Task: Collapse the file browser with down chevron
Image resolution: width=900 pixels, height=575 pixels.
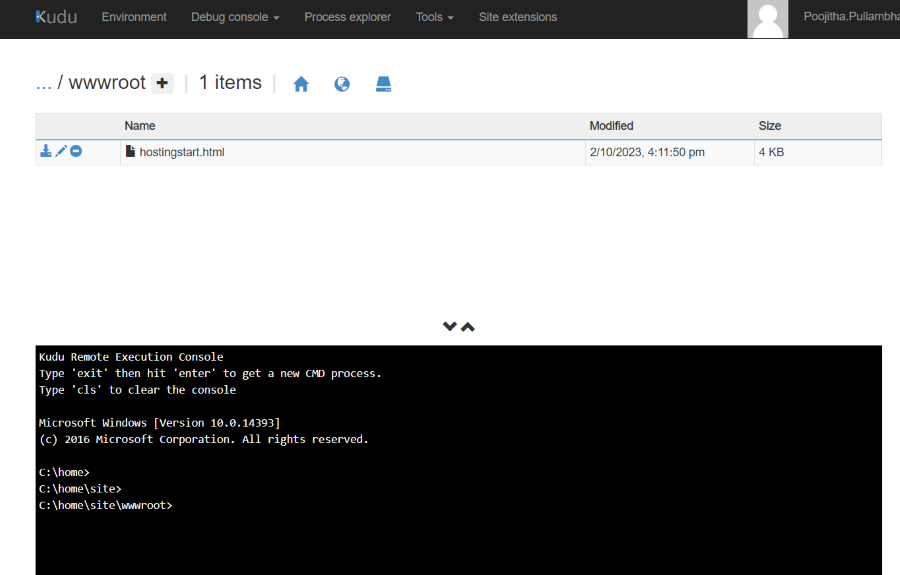Action: tap(449, 327)
